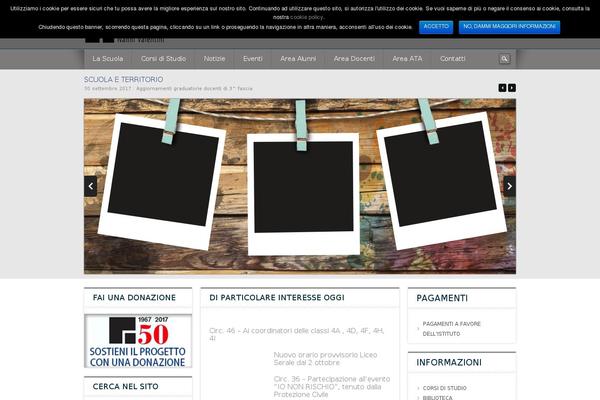The height and width of the screenshot is (400, 600).
Task: Click the search magnifier icon in navbar
Action: click(504, 59)
